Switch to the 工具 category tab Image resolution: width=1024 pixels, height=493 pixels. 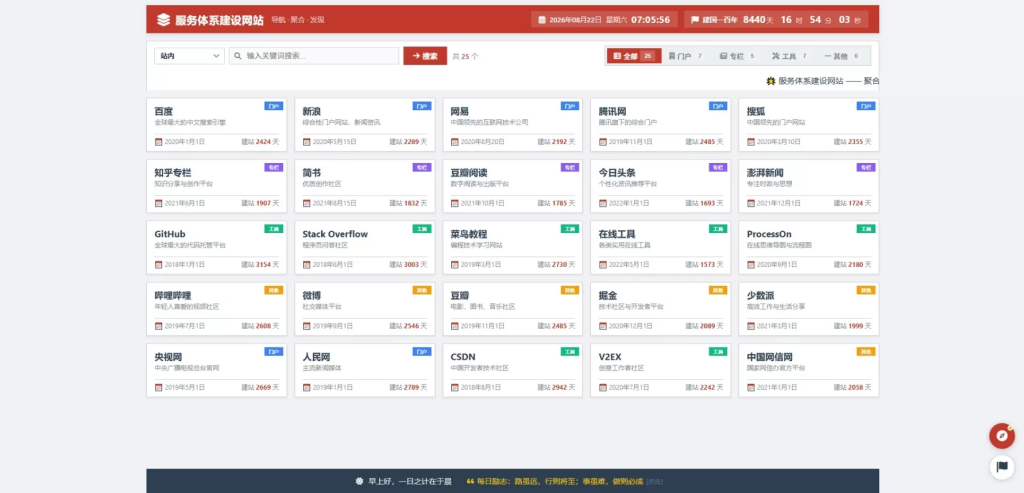coord(789,56)
